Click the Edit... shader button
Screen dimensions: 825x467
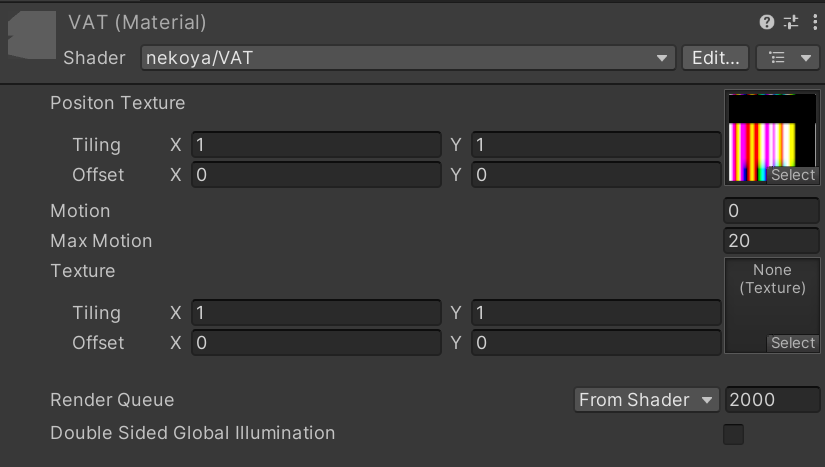click(715, 58)
